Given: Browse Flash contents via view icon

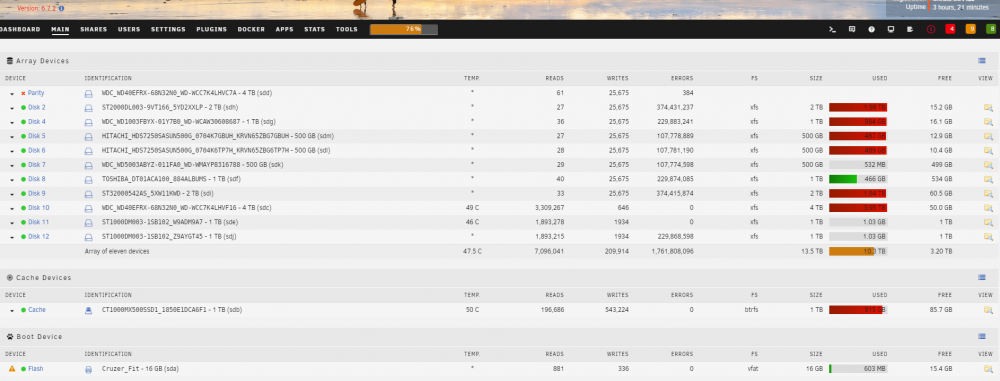Looking at the screenshot, I should pyautogui.click(x=988, y=369).
